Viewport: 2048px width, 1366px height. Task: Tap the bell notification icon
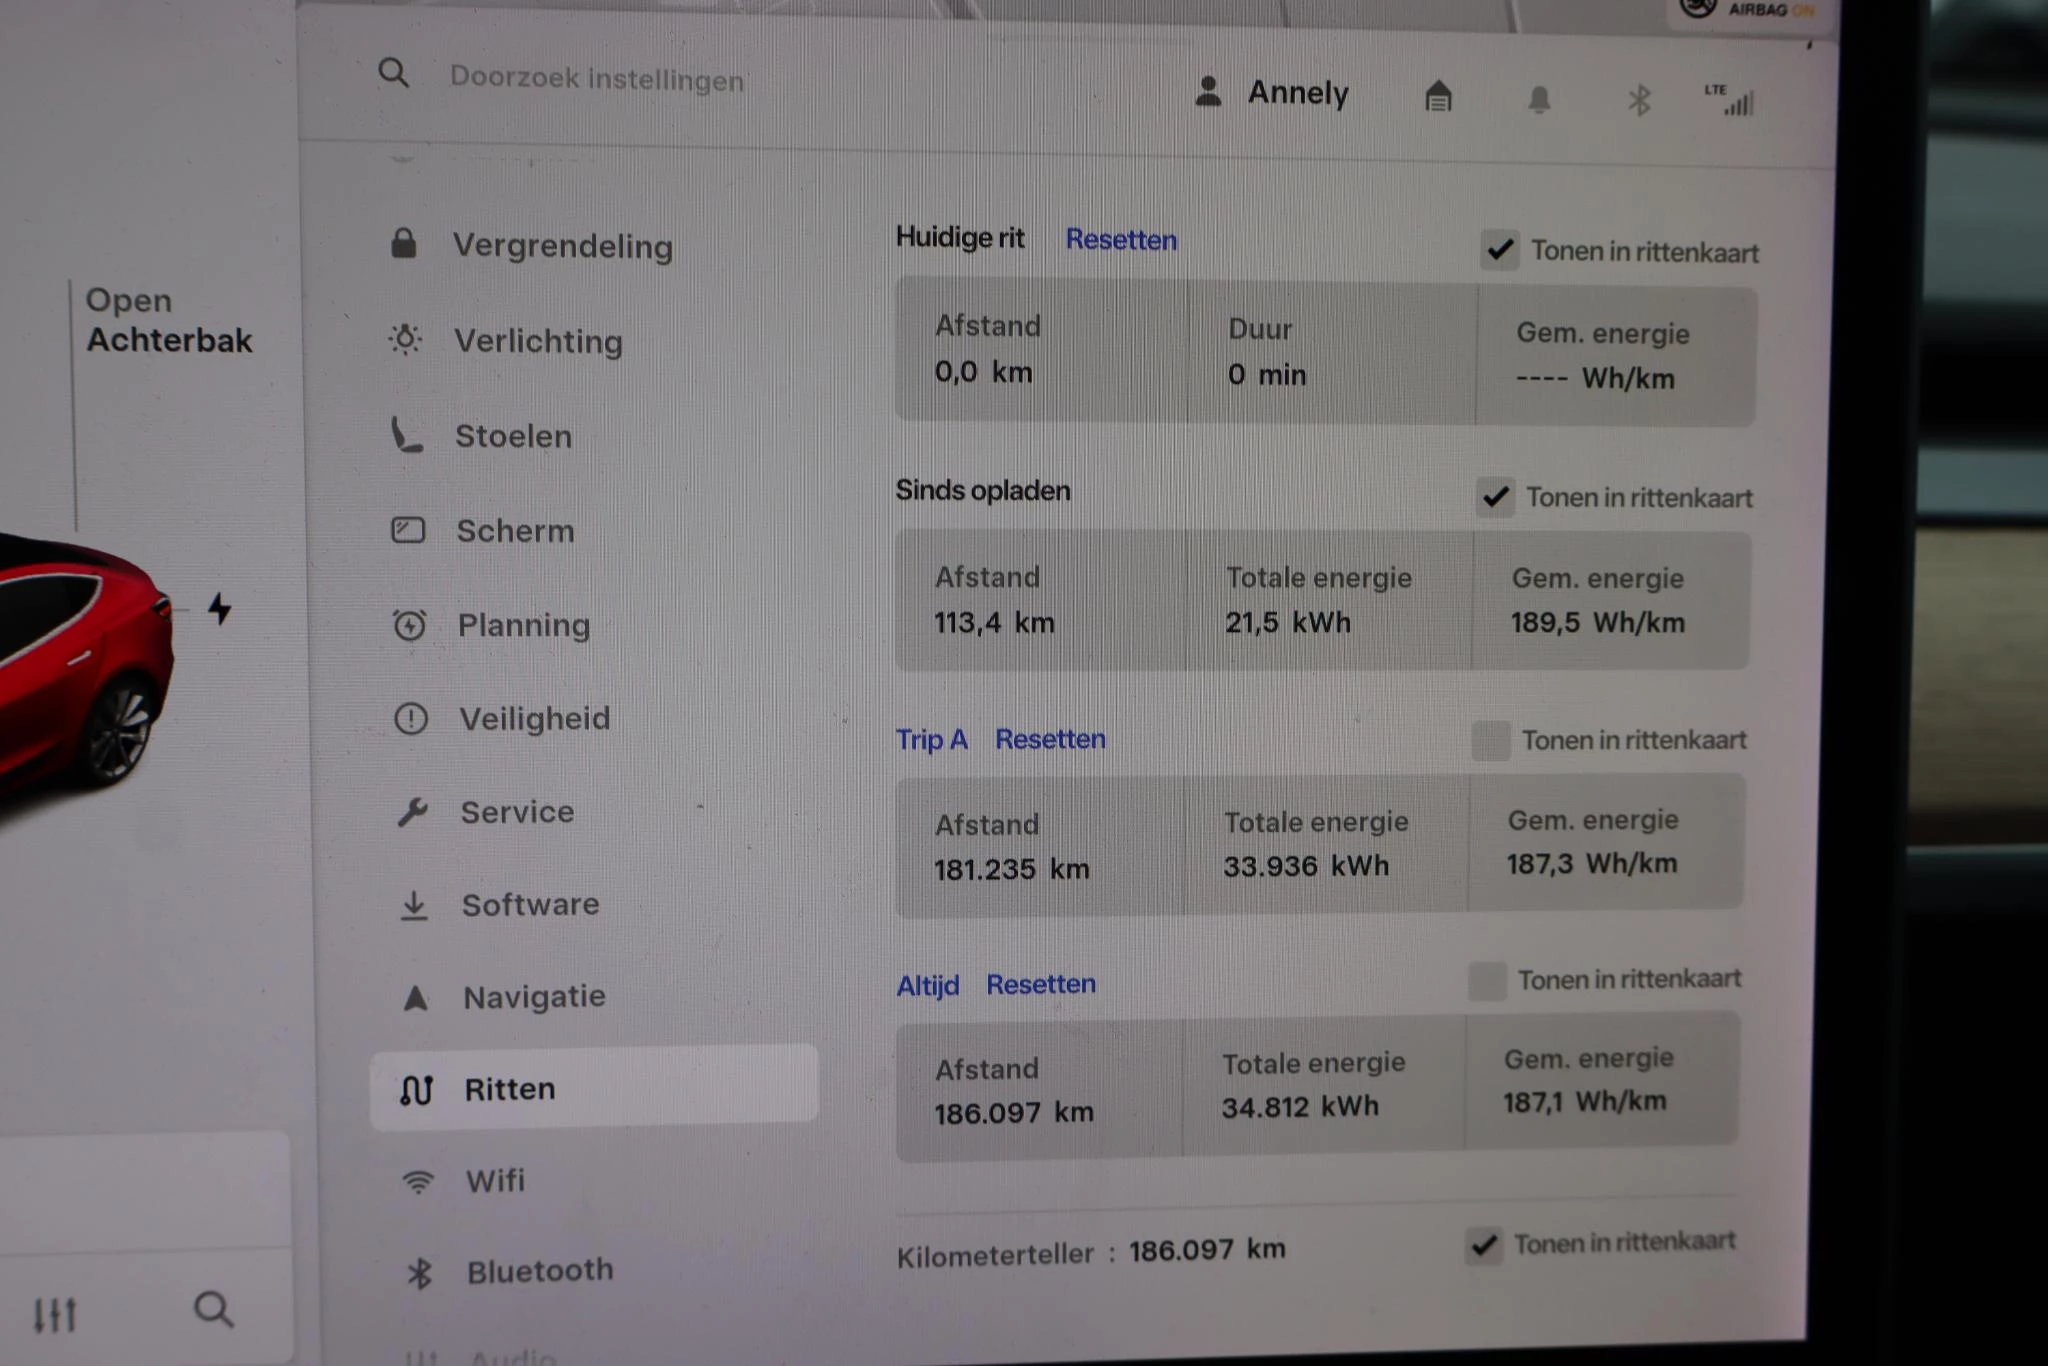point(1539,97)
